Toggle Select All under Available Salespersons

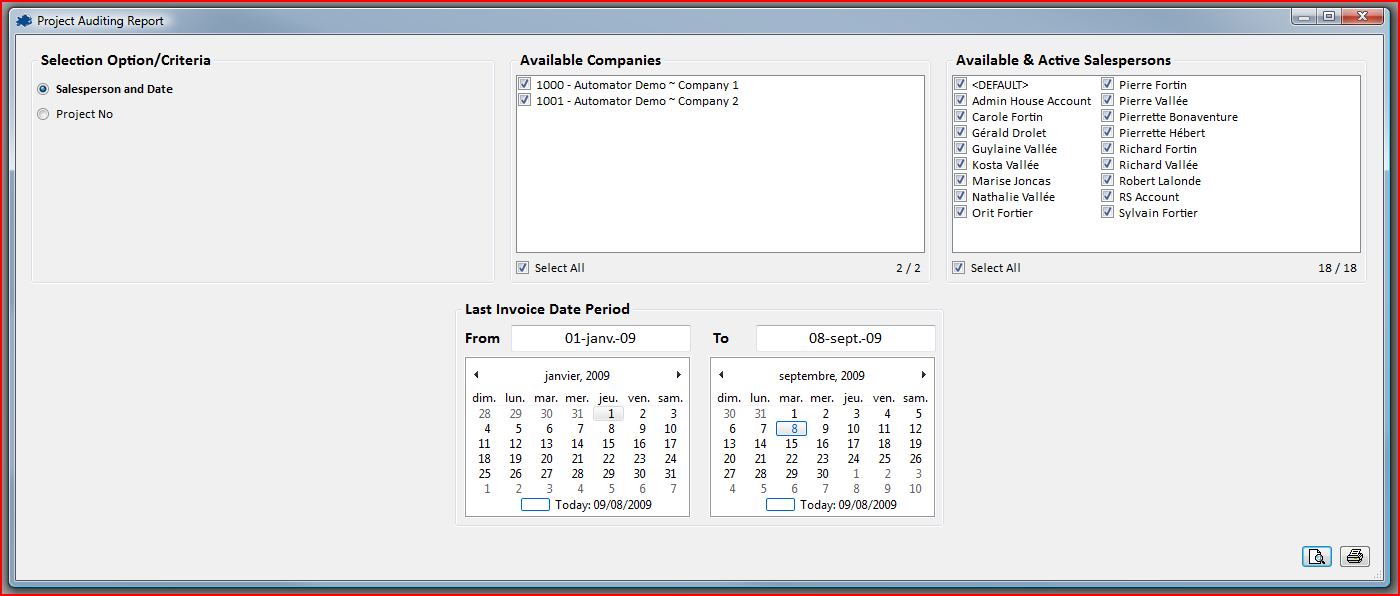click(959, 268)
